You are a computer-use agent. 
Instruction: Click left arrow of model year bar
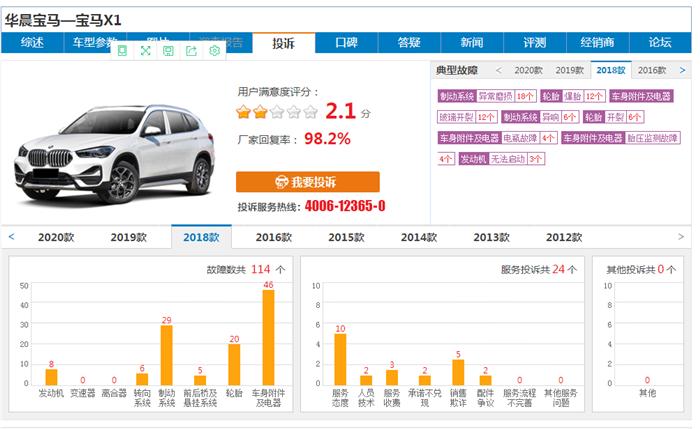[x=12, y=237]
